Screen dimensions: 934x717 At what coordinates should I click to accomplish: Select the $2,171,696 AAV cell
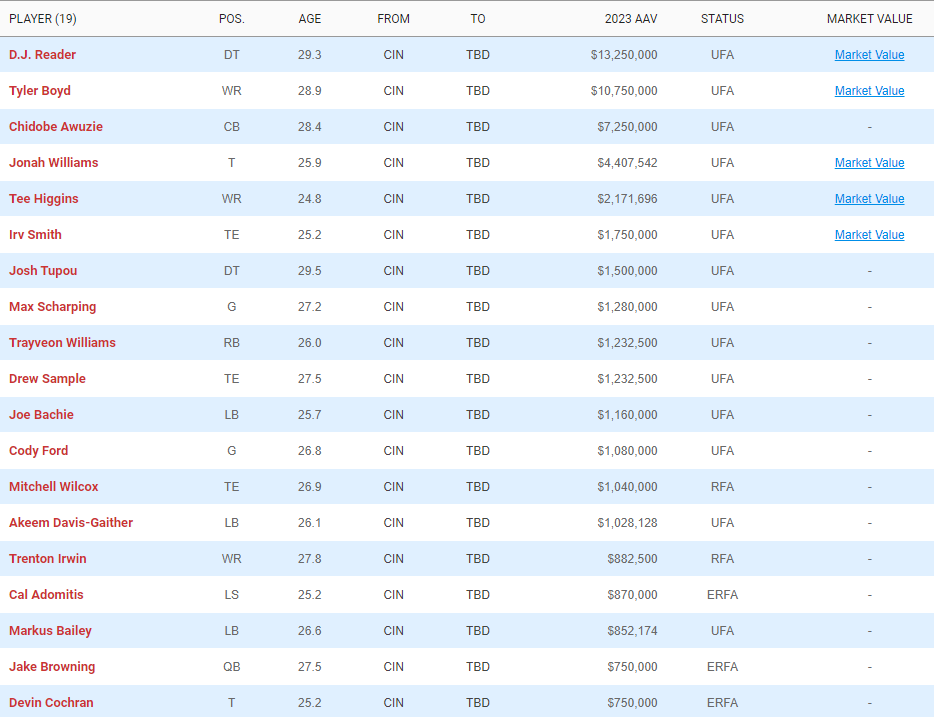tap(627, 199)
